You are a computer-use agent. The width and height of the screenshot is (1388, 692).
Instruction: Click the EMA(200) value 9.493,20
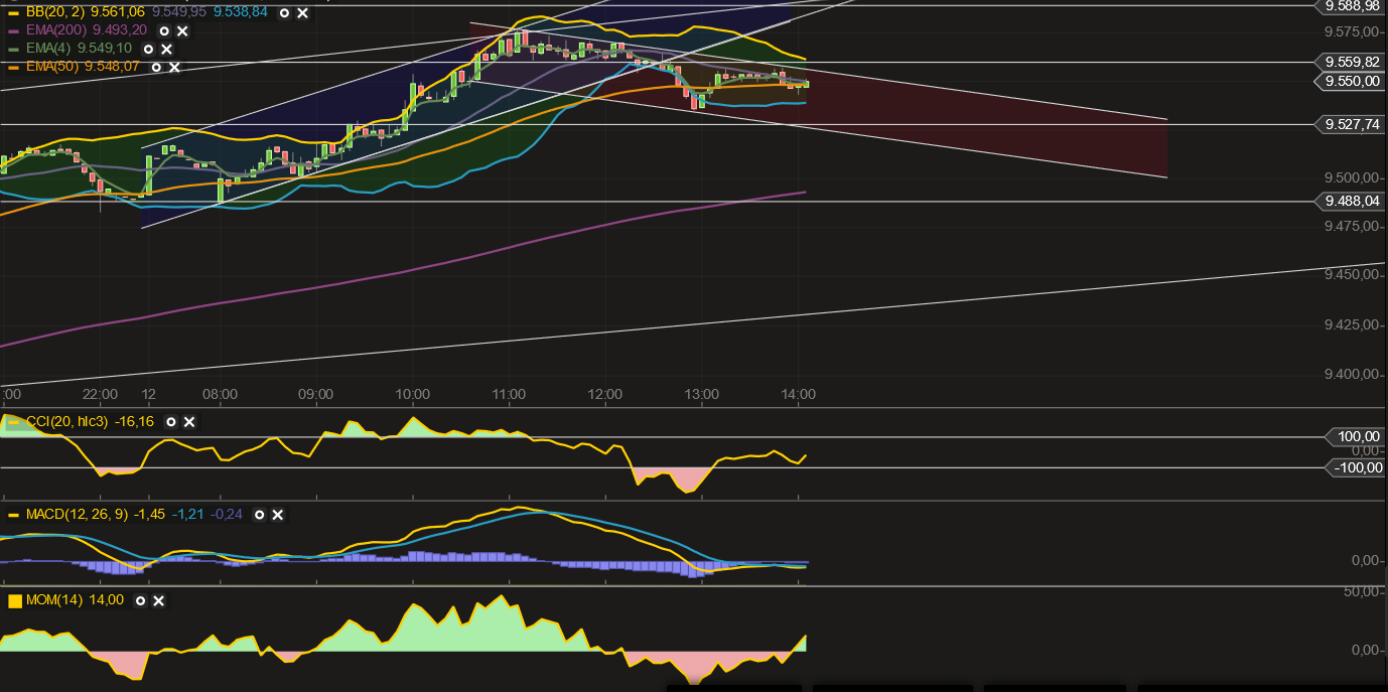[119, 31]
